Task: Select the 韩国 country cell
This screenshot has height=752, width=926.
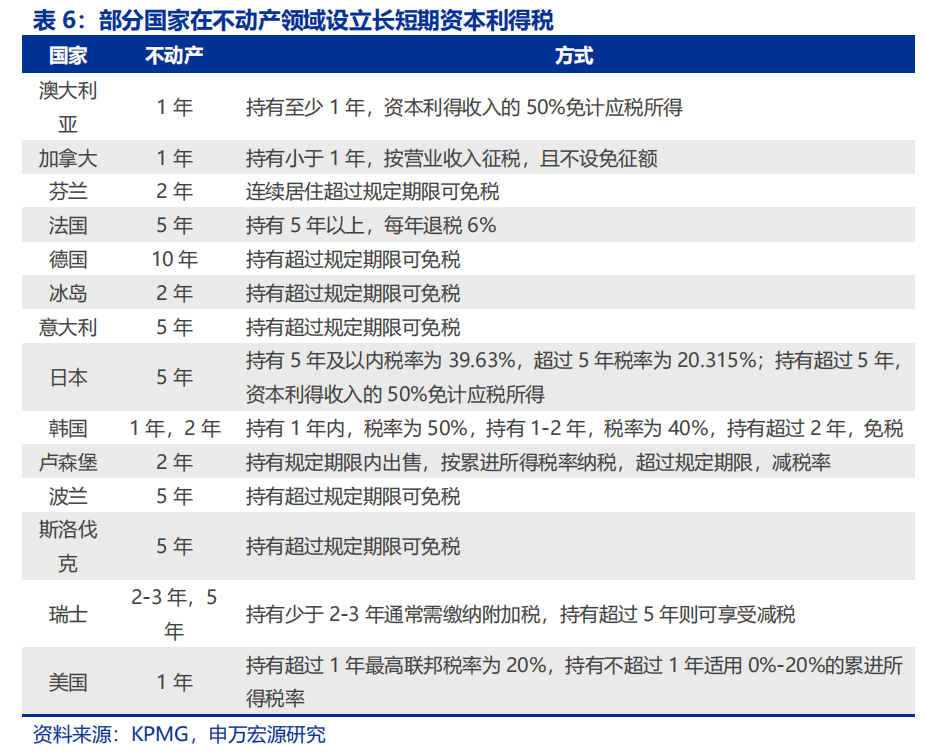Action: tap(68, 428)
